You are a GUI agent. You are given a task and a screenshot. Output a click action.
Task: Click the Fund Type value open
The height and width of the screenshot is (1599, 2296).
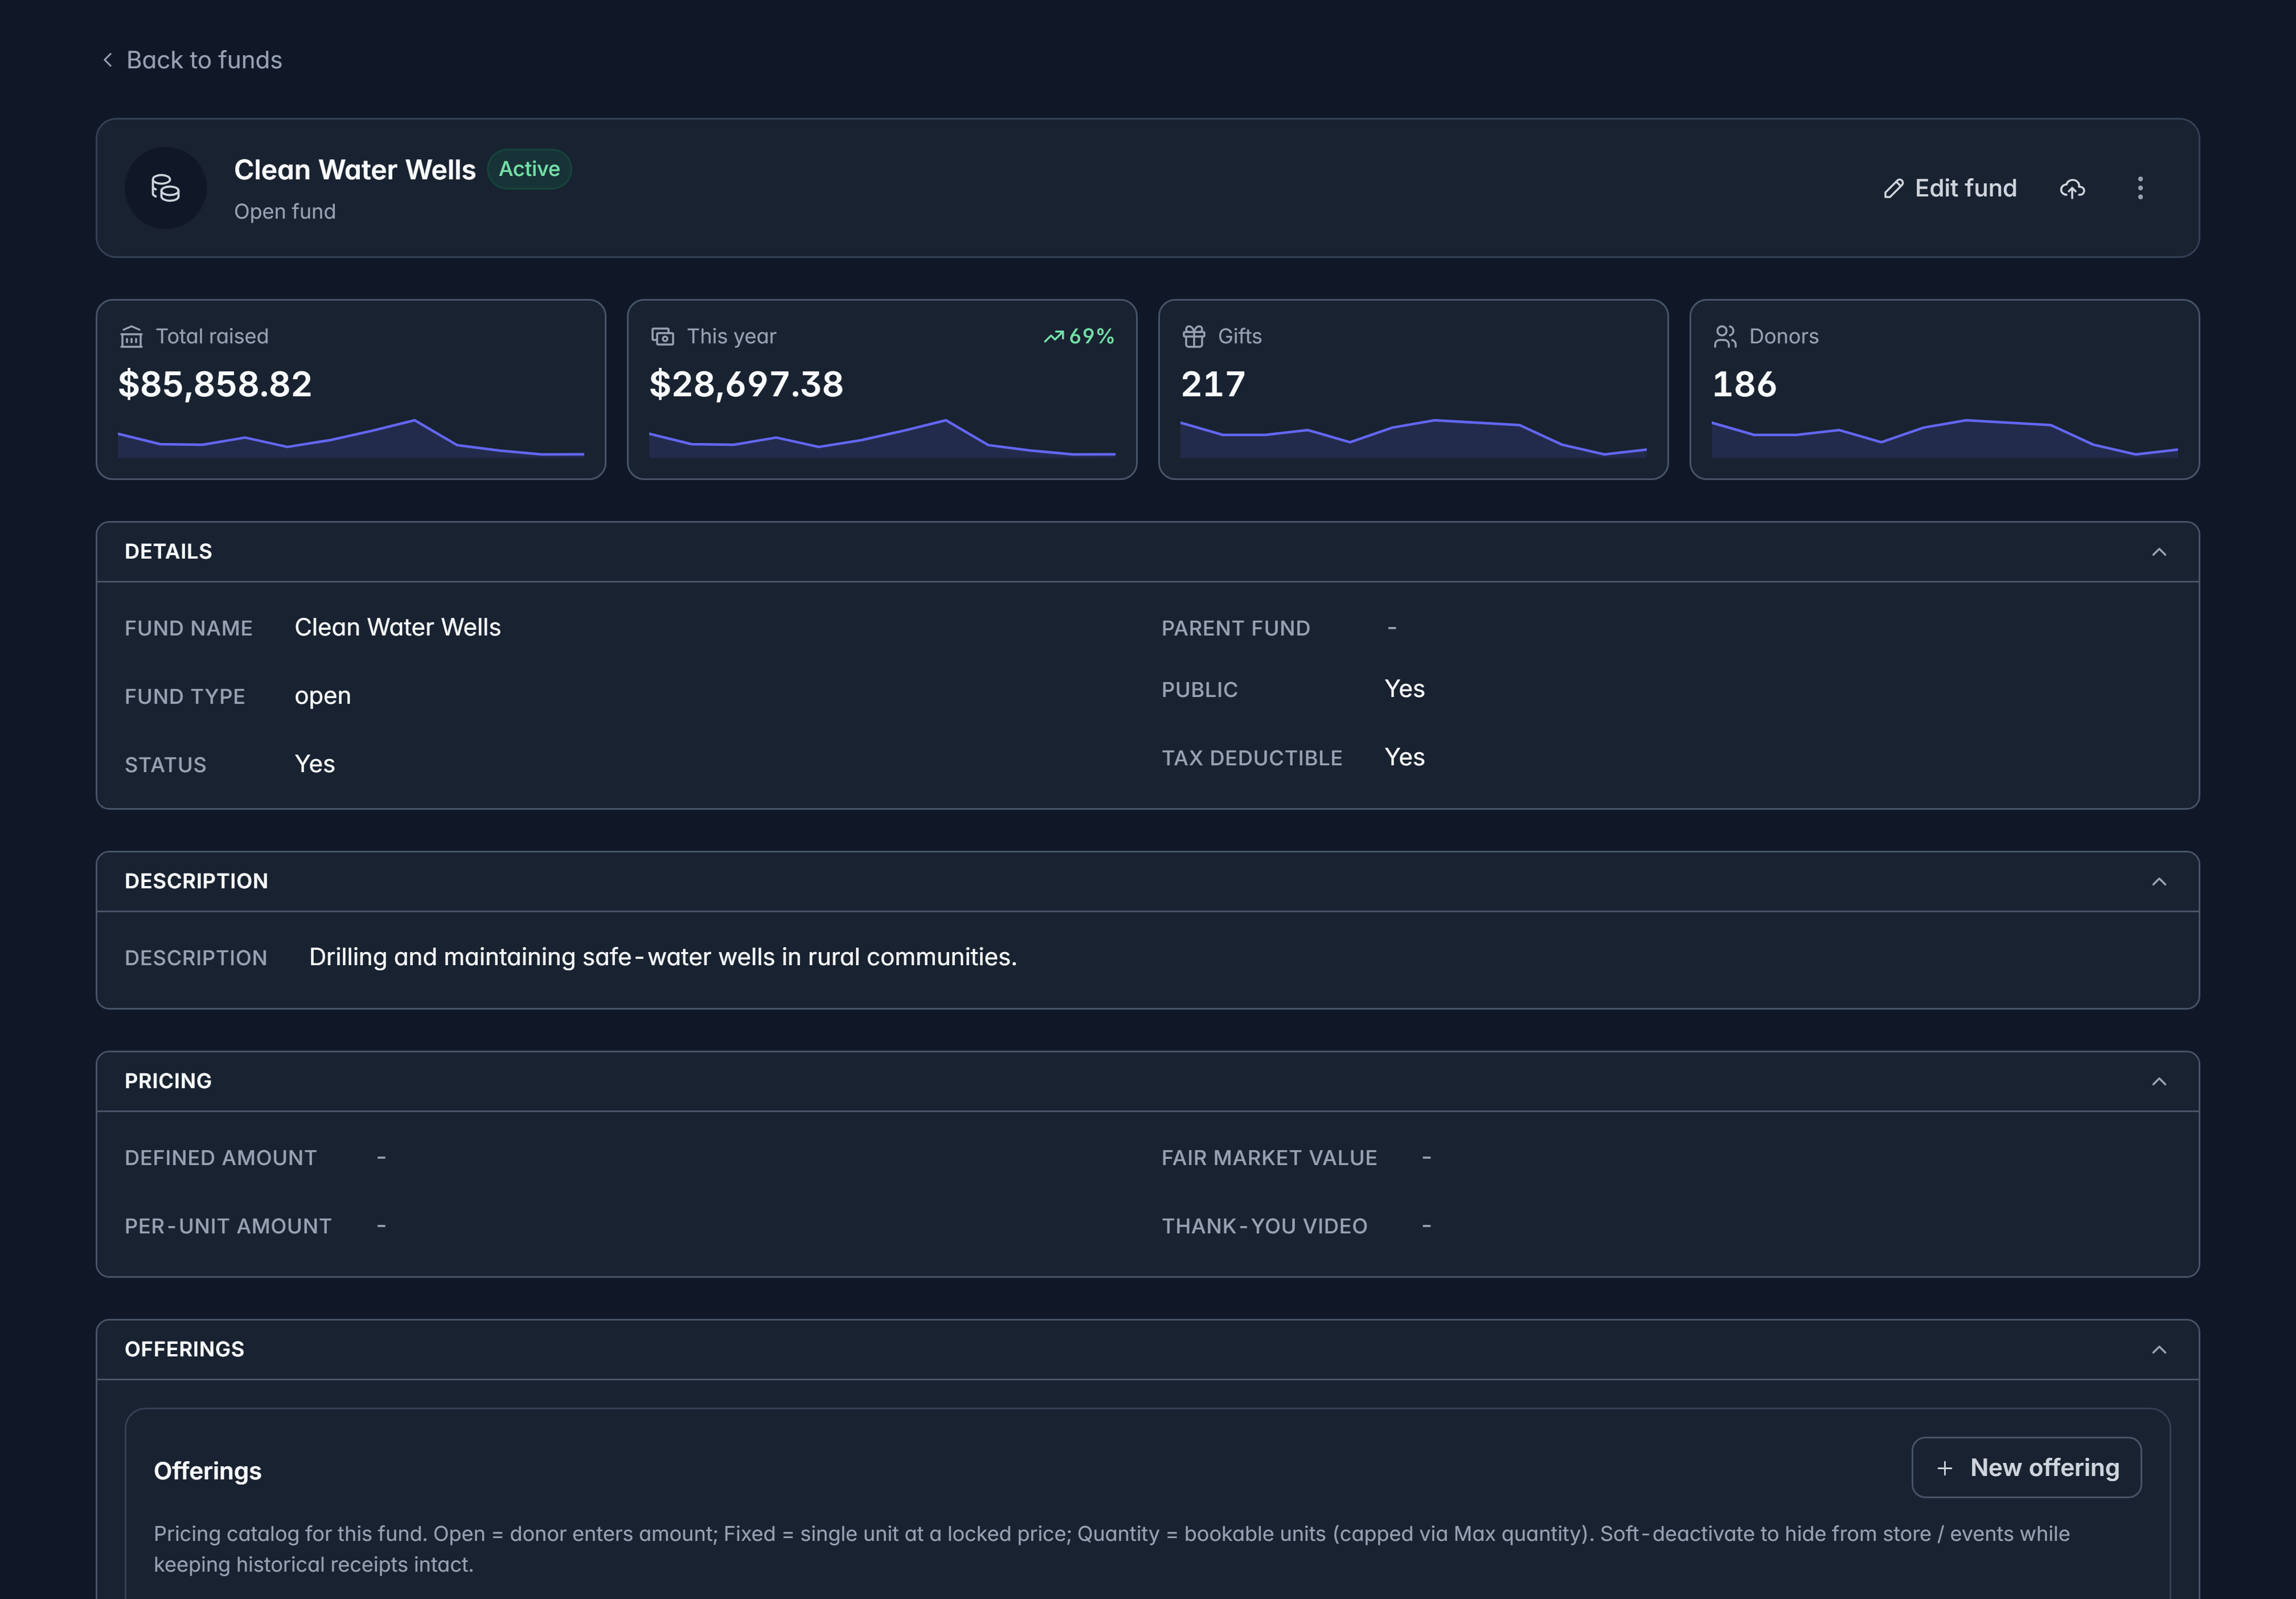[322, 696]
